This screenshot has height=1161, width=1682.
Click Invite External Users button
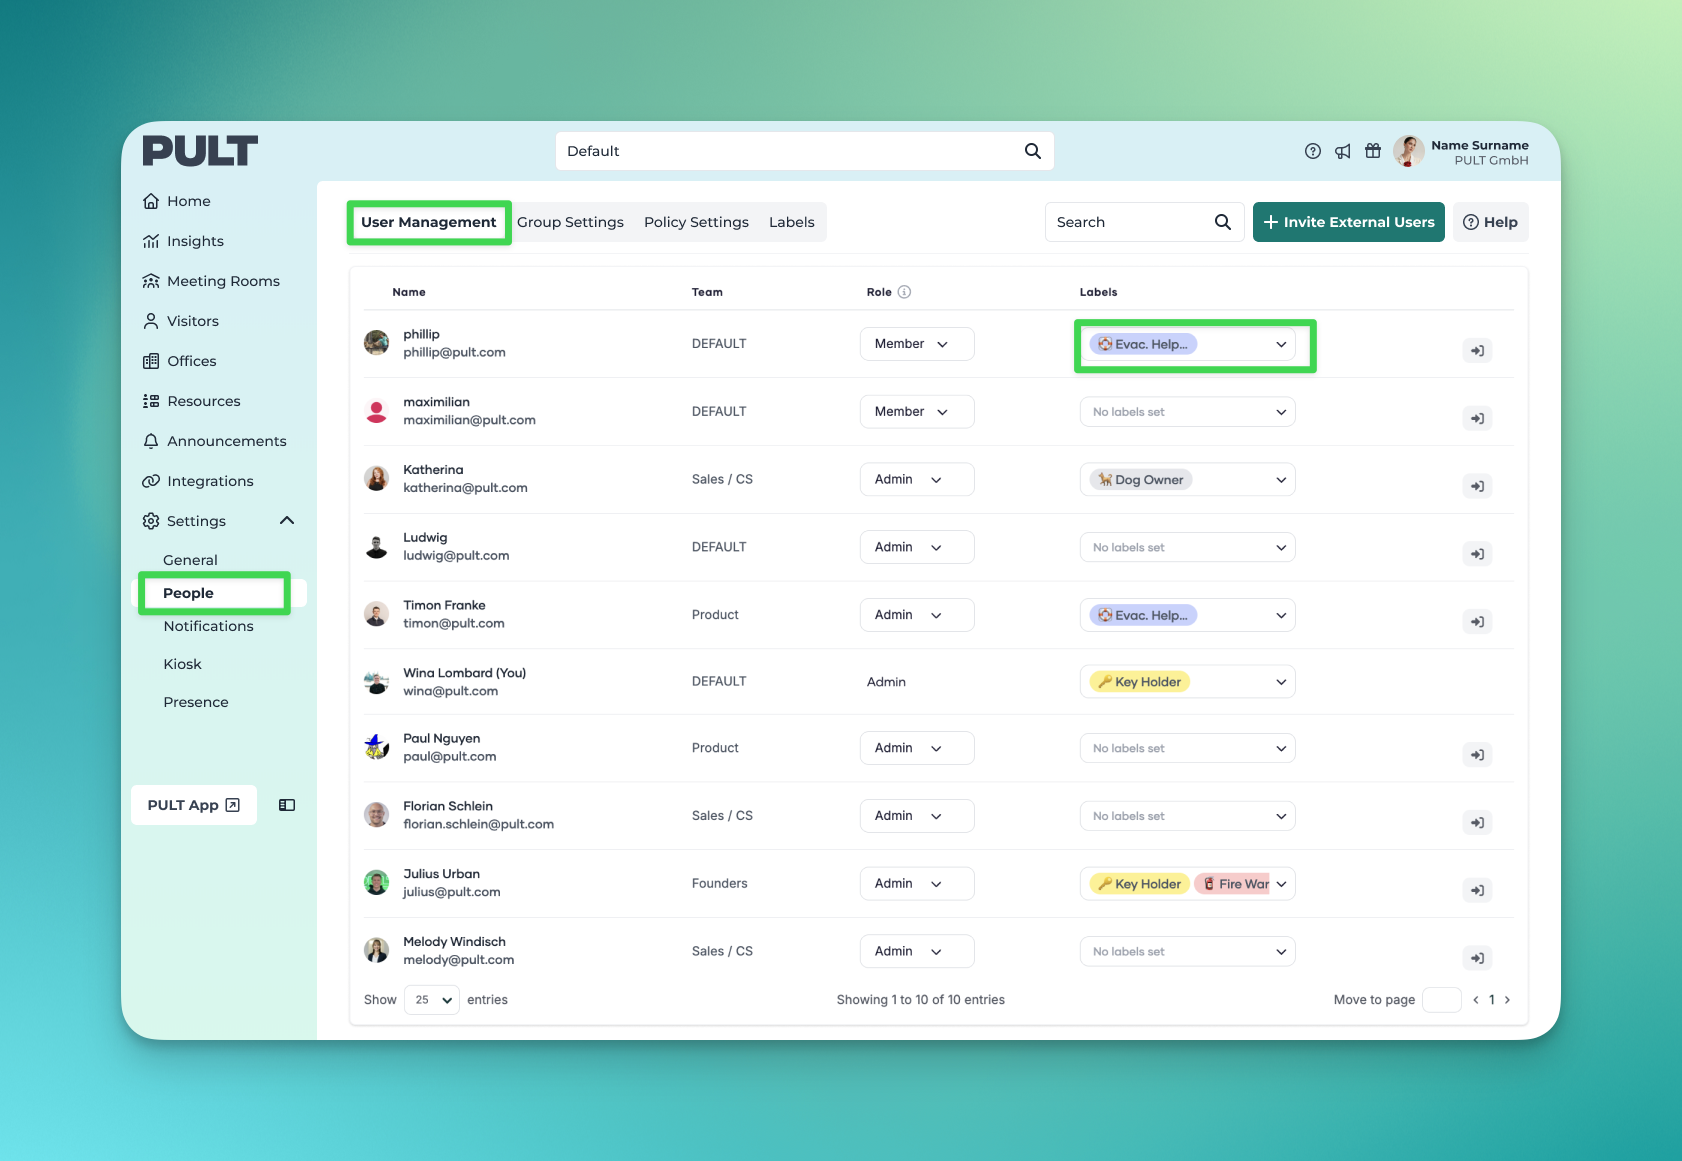point(1348,222)
